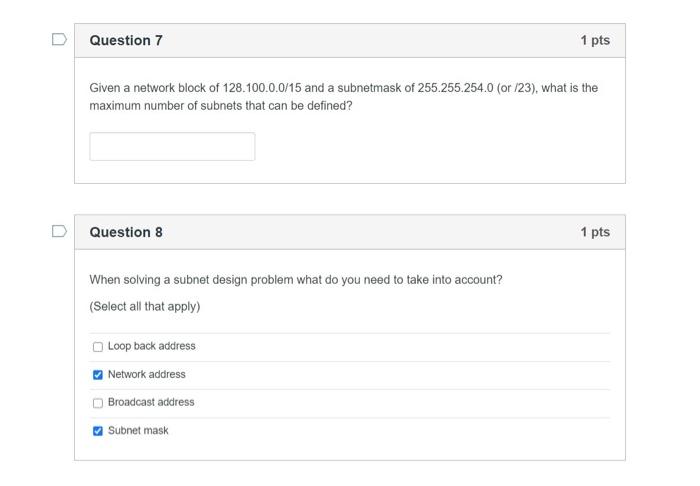Enable the Broadcast address checkbox
This screenshot has height=486, width=700.
pyautogui.click(x=98, y=403)
